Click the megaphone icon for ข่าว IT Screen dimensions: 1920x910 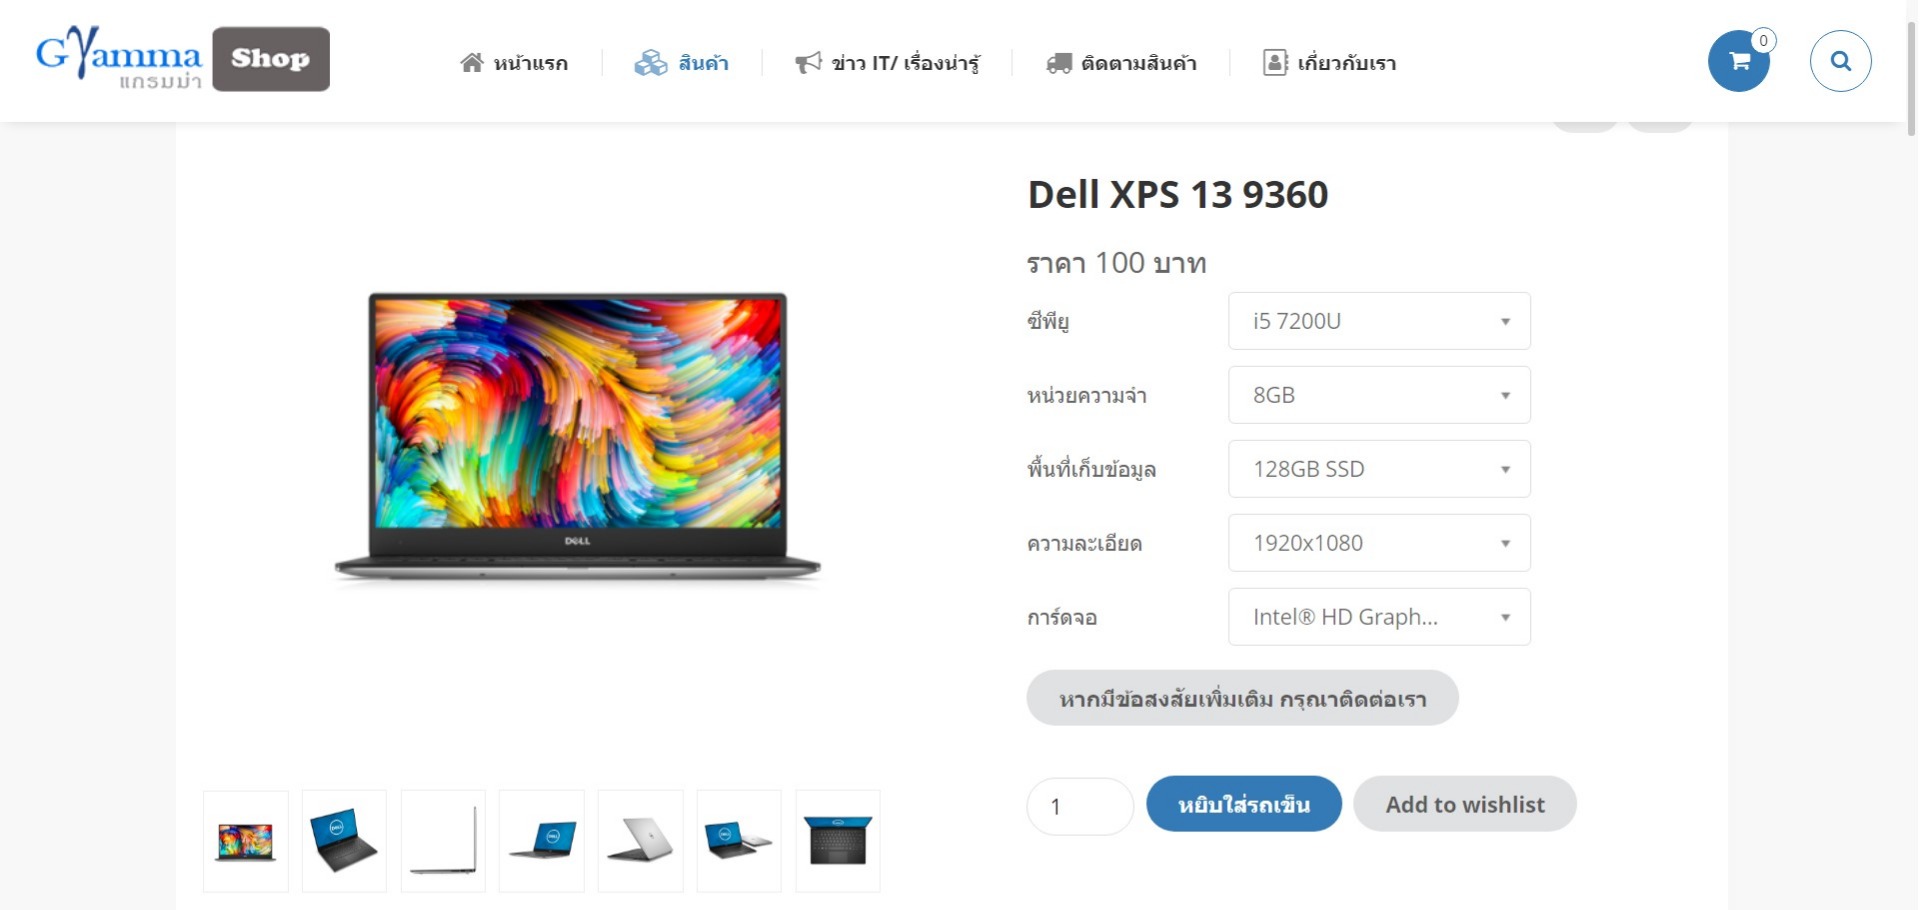coord(808,63)
